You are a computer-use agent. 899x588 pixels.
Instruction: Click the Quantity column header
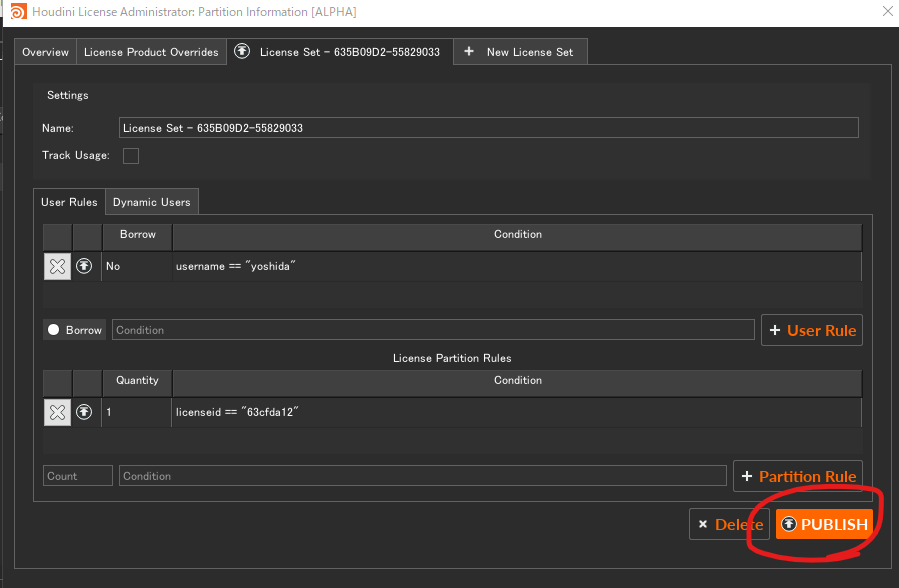pyautogui.click(x=138, y=381)
